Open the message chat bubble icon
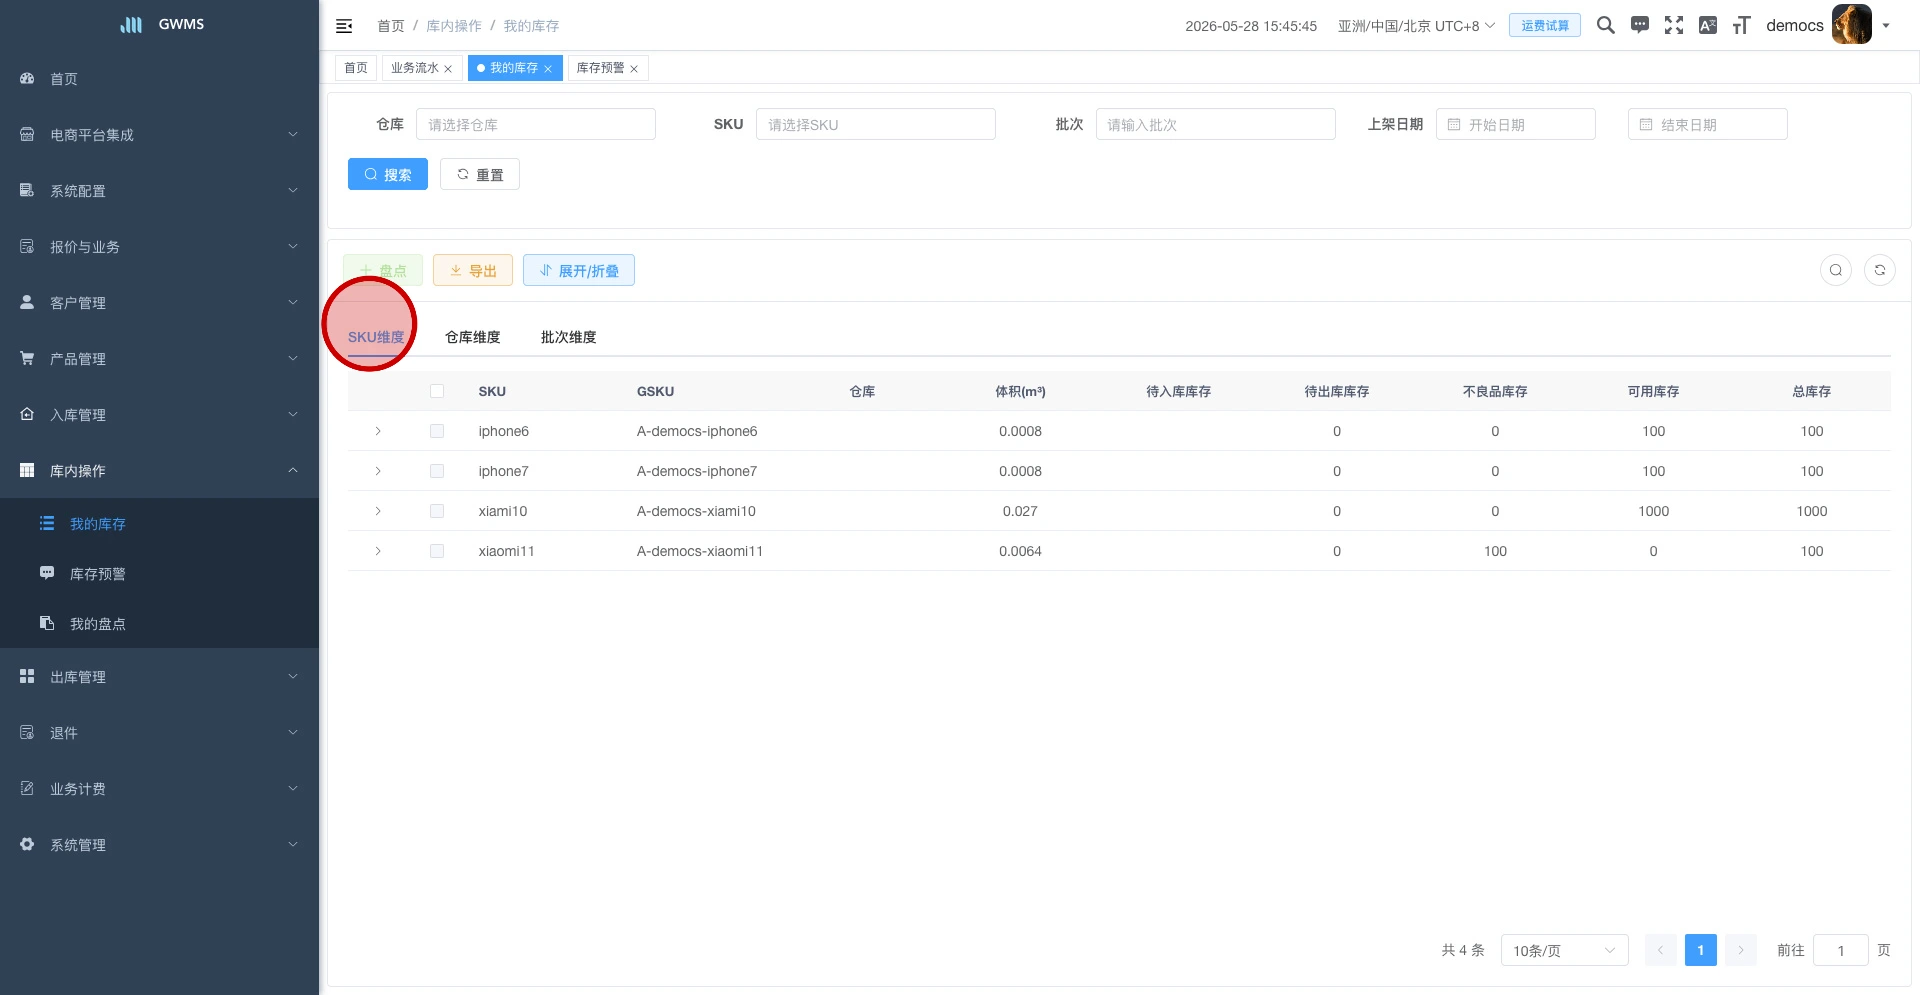The image size is (1920, 995). (1640, 25)
